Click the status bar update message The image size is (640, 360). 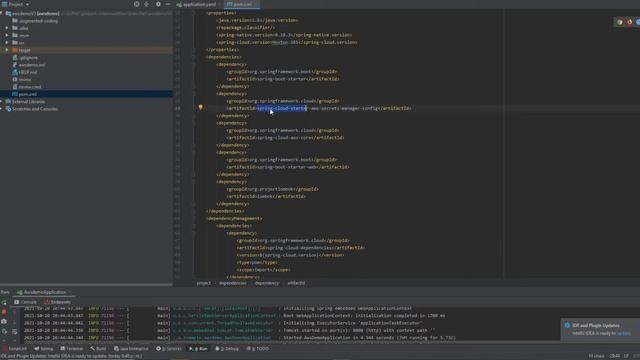pos(71,356)
